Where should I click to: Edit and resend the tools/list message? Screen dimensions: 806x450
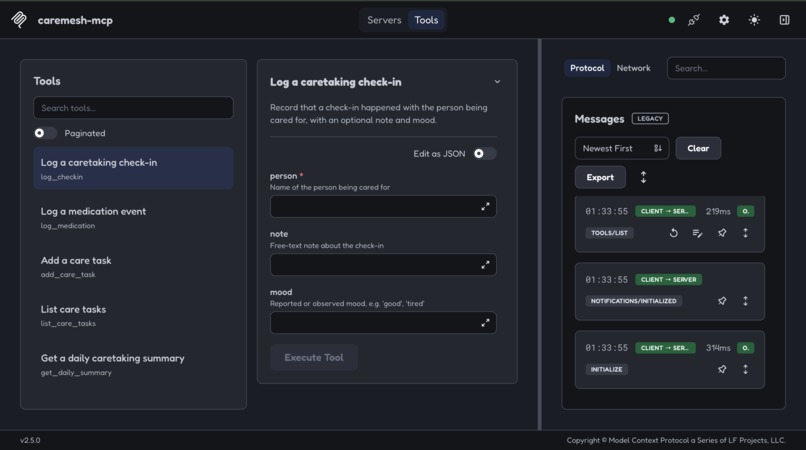coord(697,233)
